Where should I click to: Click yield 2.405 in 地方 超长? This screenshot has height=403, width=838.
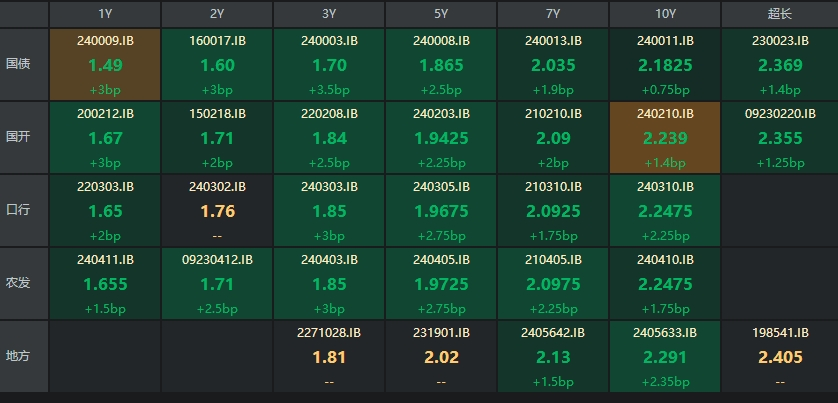(780, 357)
